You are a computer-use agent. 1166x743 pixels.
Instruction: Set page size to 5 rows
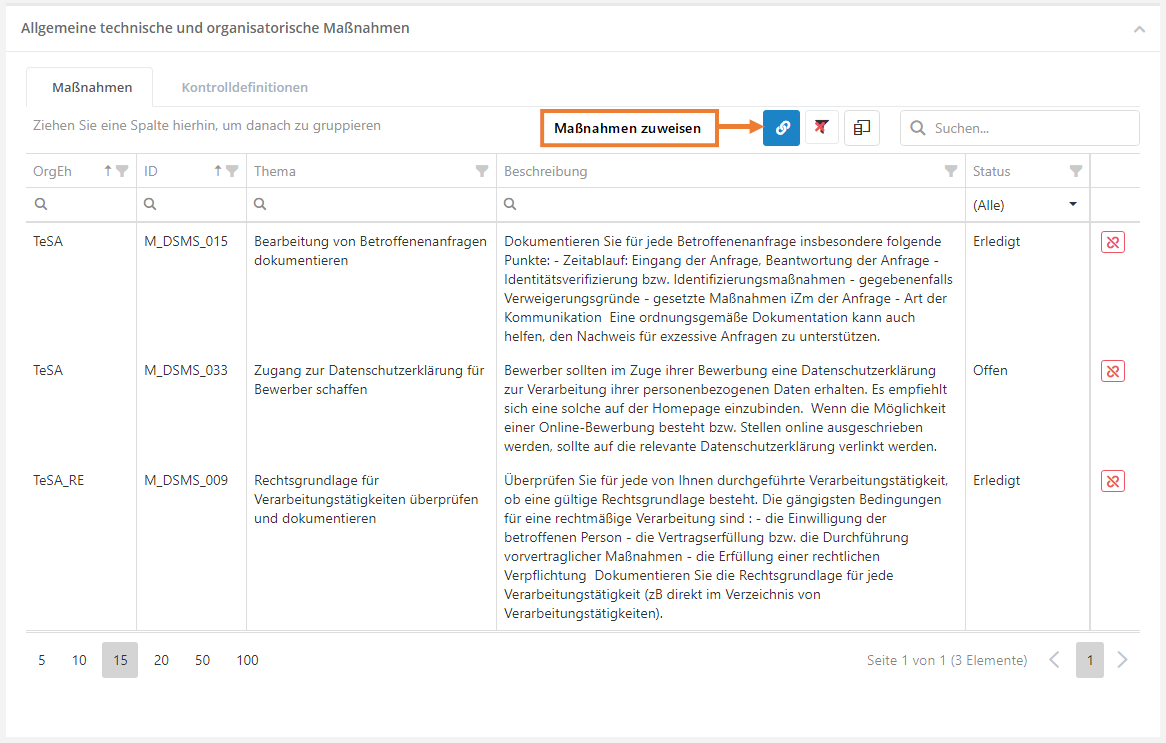point(41,660)
